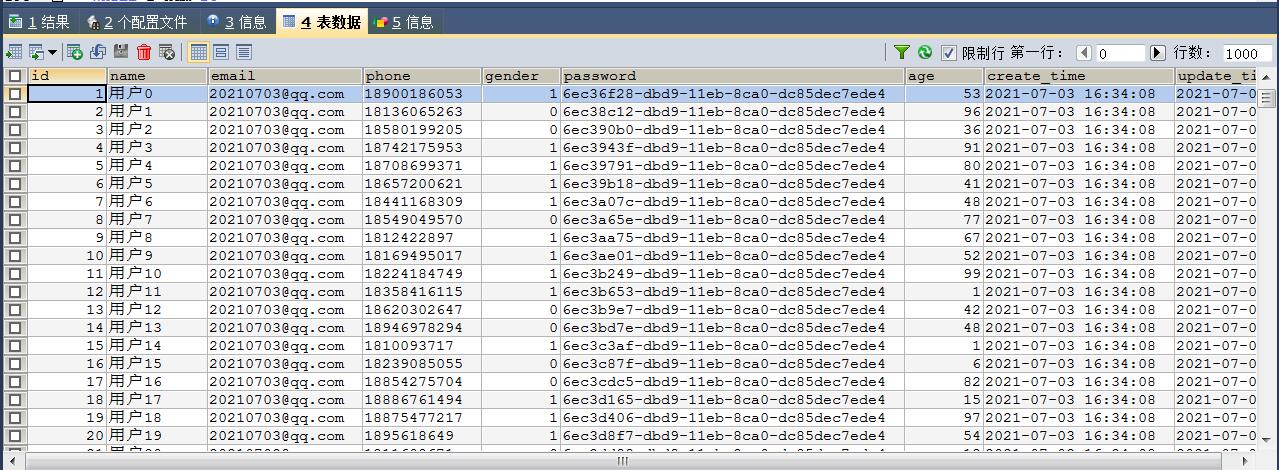Check the row checkbox for 用户19

point(14,436)
